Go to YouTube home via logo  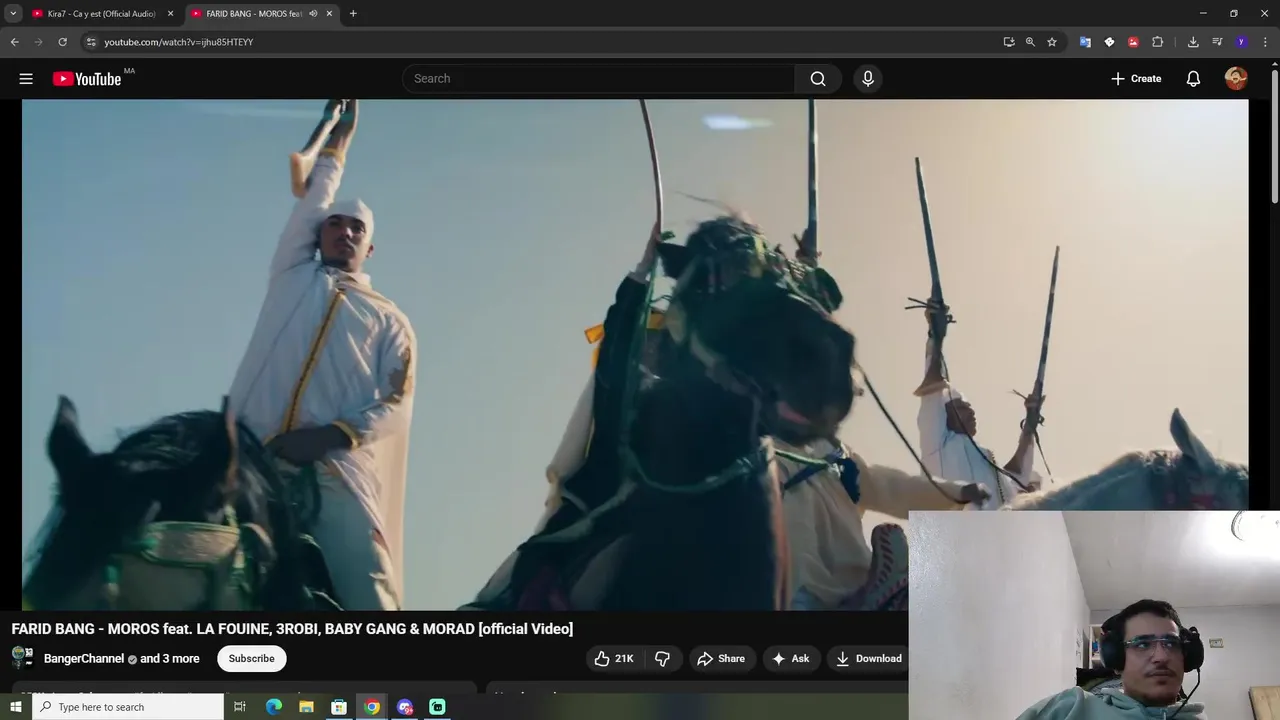87,79
